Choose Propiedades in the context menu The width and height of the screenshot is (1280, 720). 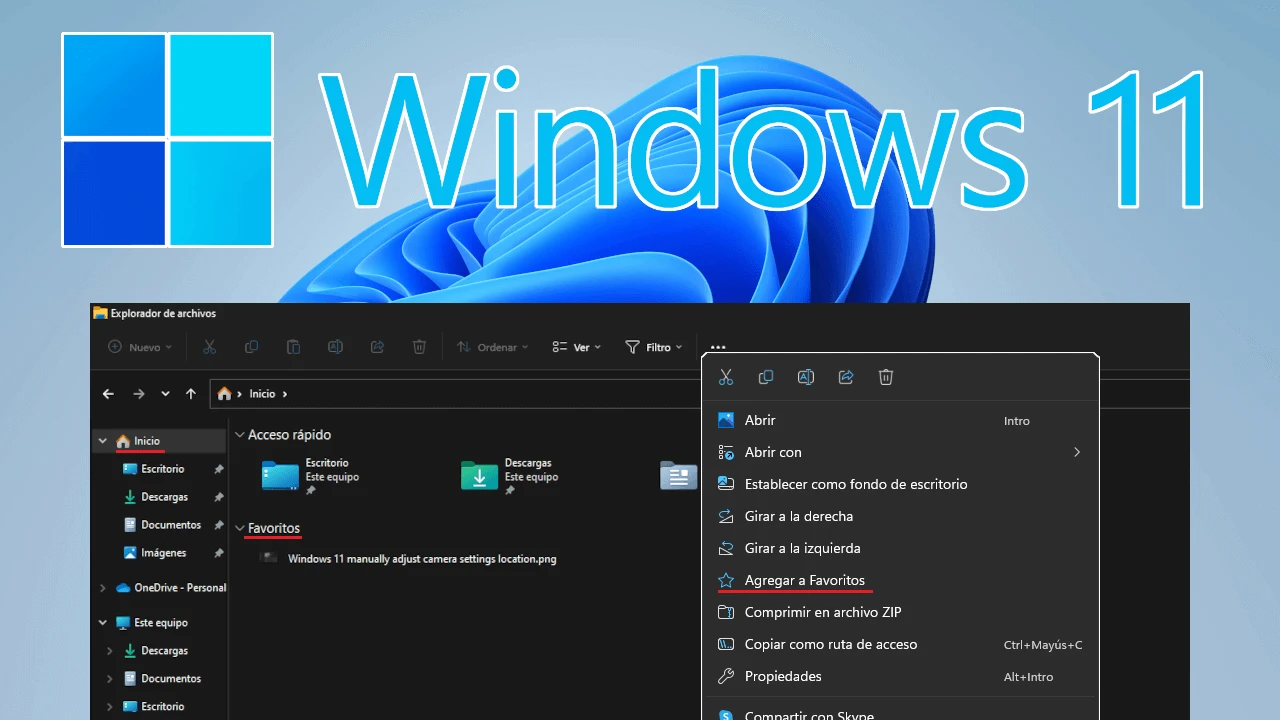[900, 676]
